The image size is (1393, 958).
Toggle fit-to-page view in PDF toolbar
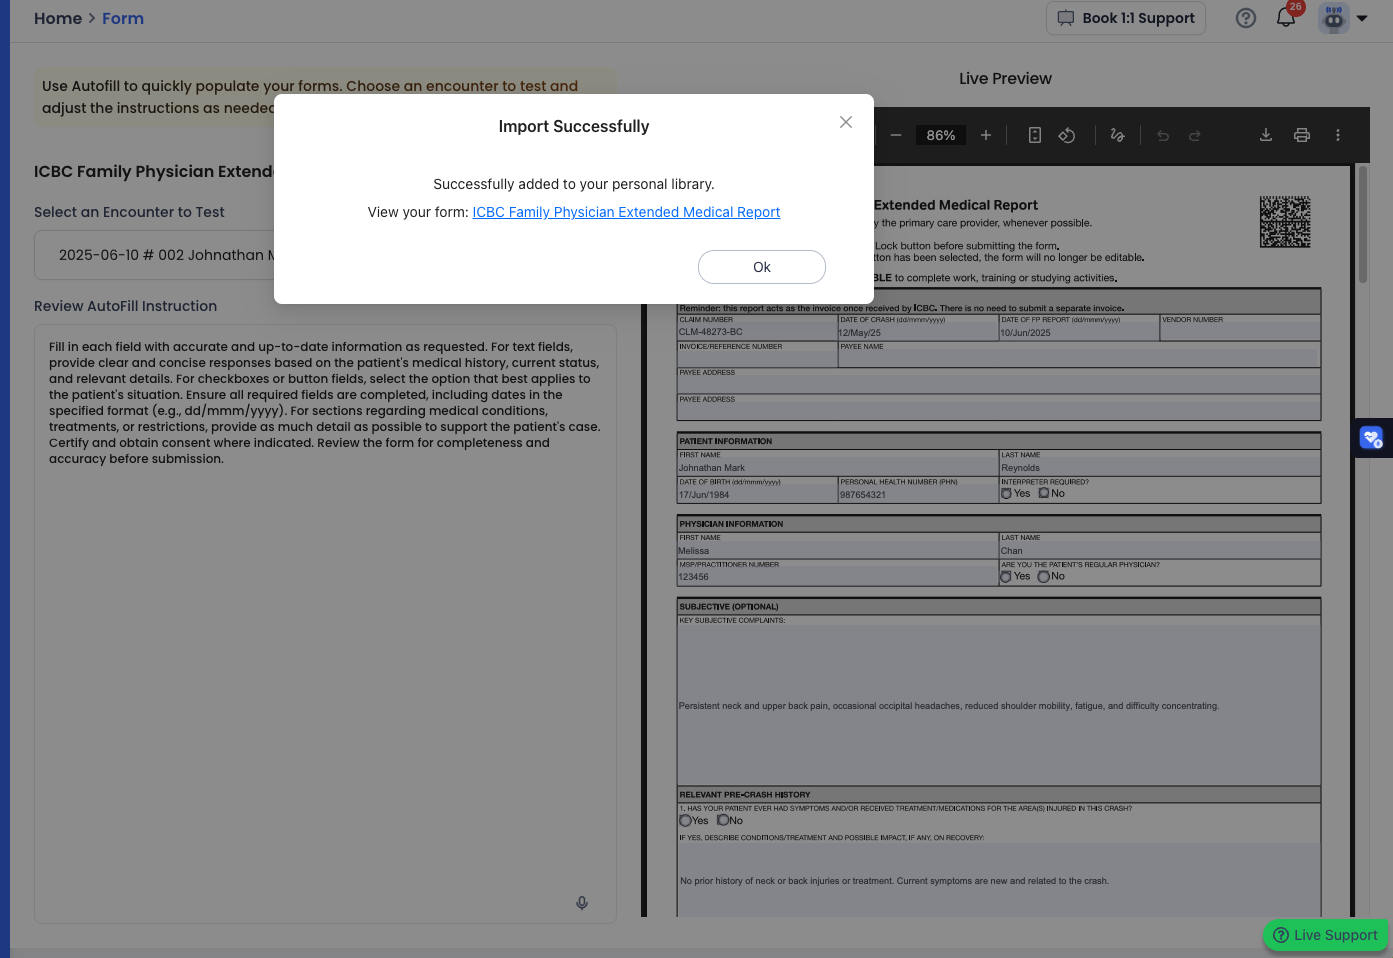click(x=1035, y=135)
